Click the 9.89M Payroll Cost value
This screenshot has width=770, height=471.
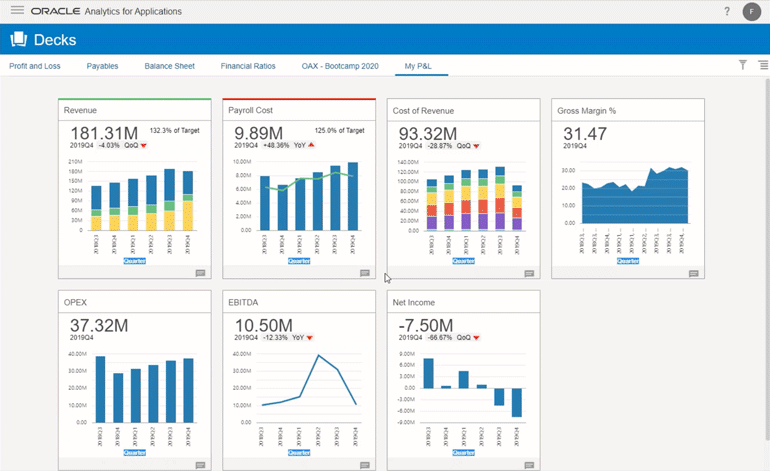pyautogui.click(x=259, y=133)
